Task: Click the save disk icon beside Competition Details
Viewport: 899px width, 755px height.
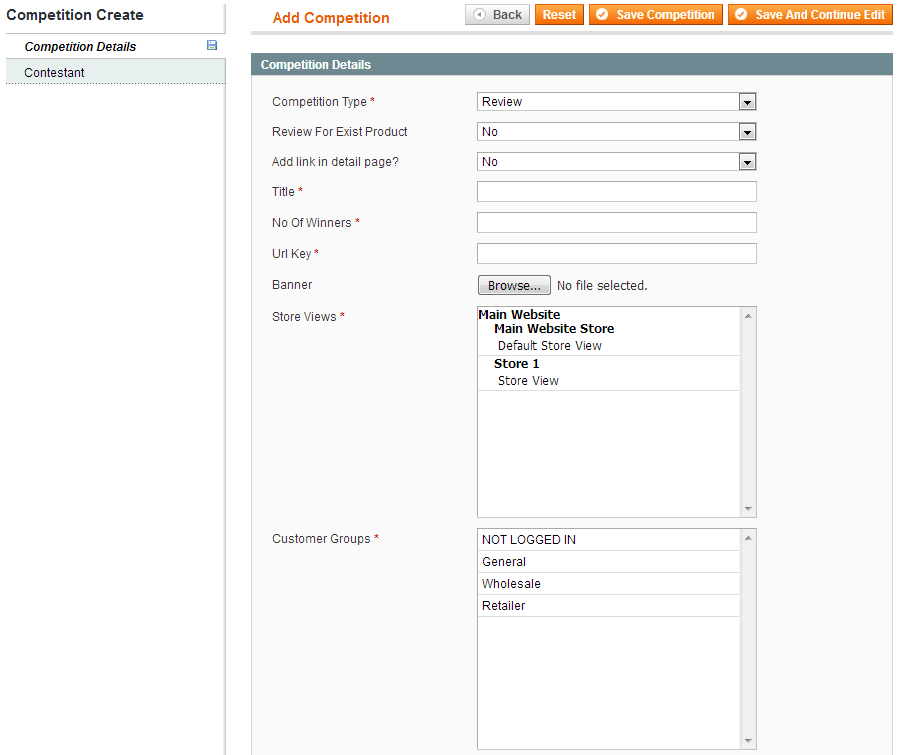Action: [212, 46]
